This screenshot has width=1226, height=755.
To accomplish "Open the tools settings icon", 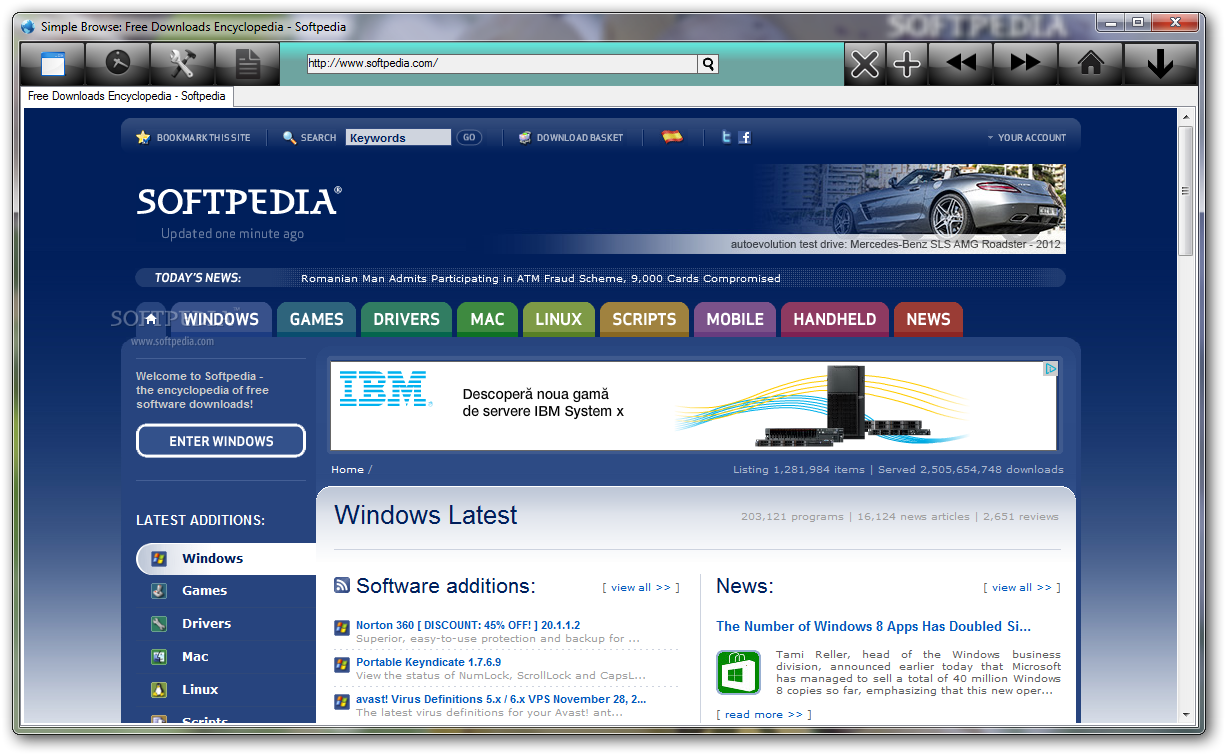I will tap(182, 64).
